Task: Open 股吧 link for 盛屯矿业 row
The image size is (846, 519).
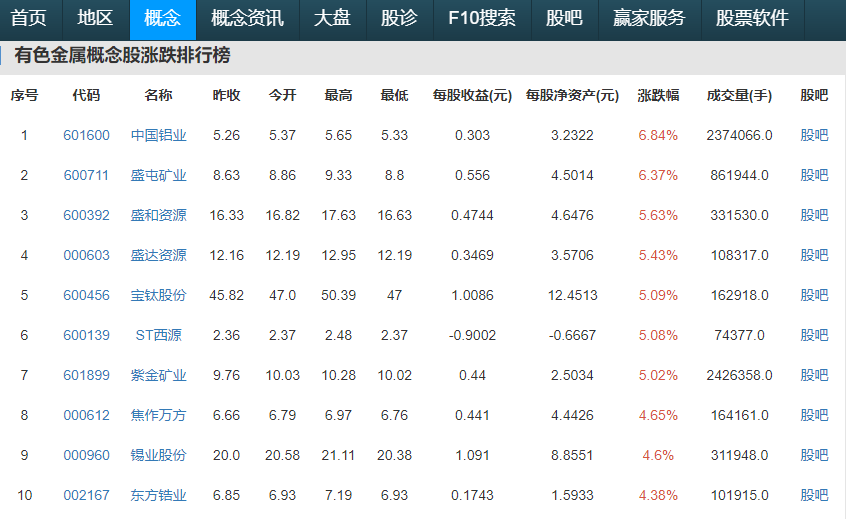Action: click(x=814, y=175)
